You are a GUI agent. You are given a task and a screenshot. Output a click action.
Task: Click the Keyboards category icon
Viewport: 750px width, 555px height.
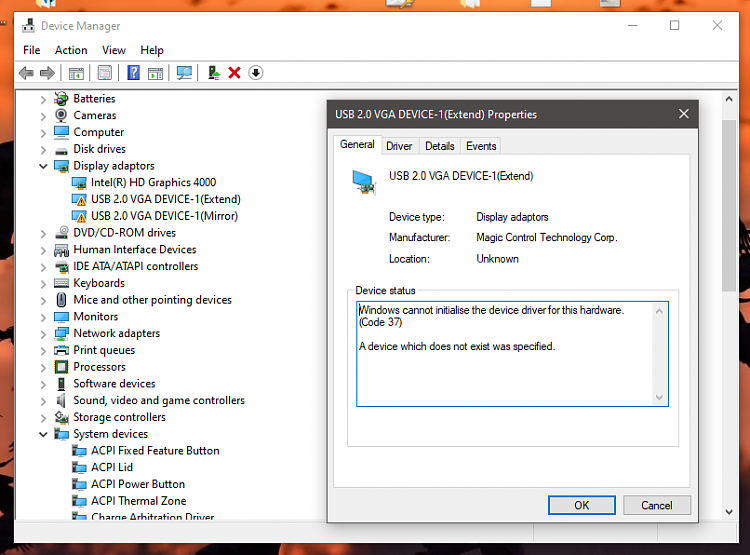pos(61,283)
